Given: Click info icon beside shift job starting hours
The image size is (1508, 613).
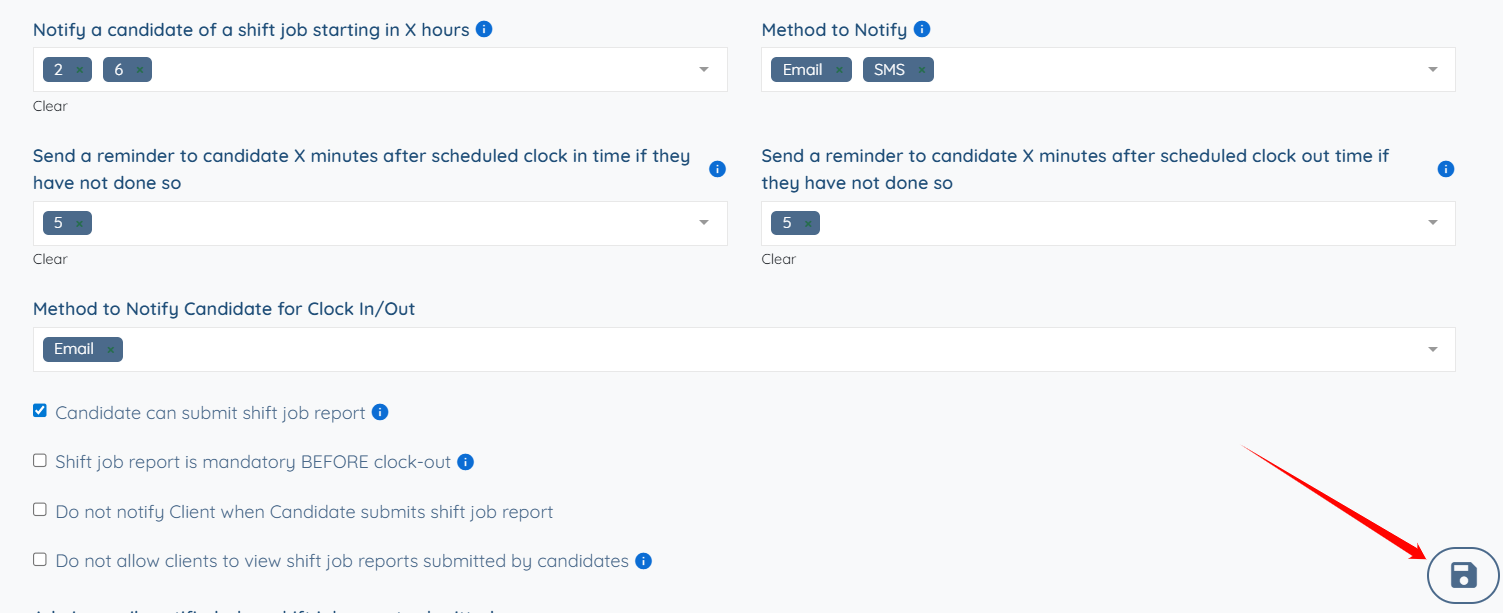Looking at the screenshot, I should tap(484, 29).
